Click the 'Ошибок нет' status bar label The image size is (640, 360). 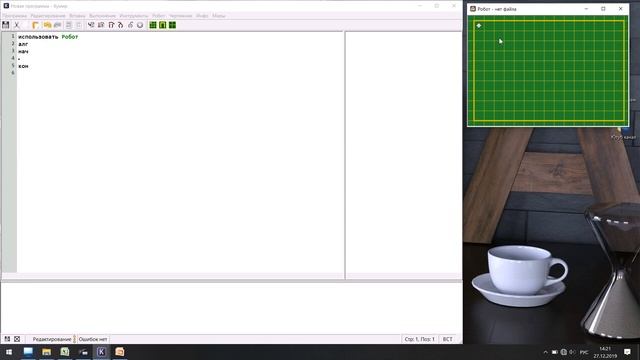93,339
